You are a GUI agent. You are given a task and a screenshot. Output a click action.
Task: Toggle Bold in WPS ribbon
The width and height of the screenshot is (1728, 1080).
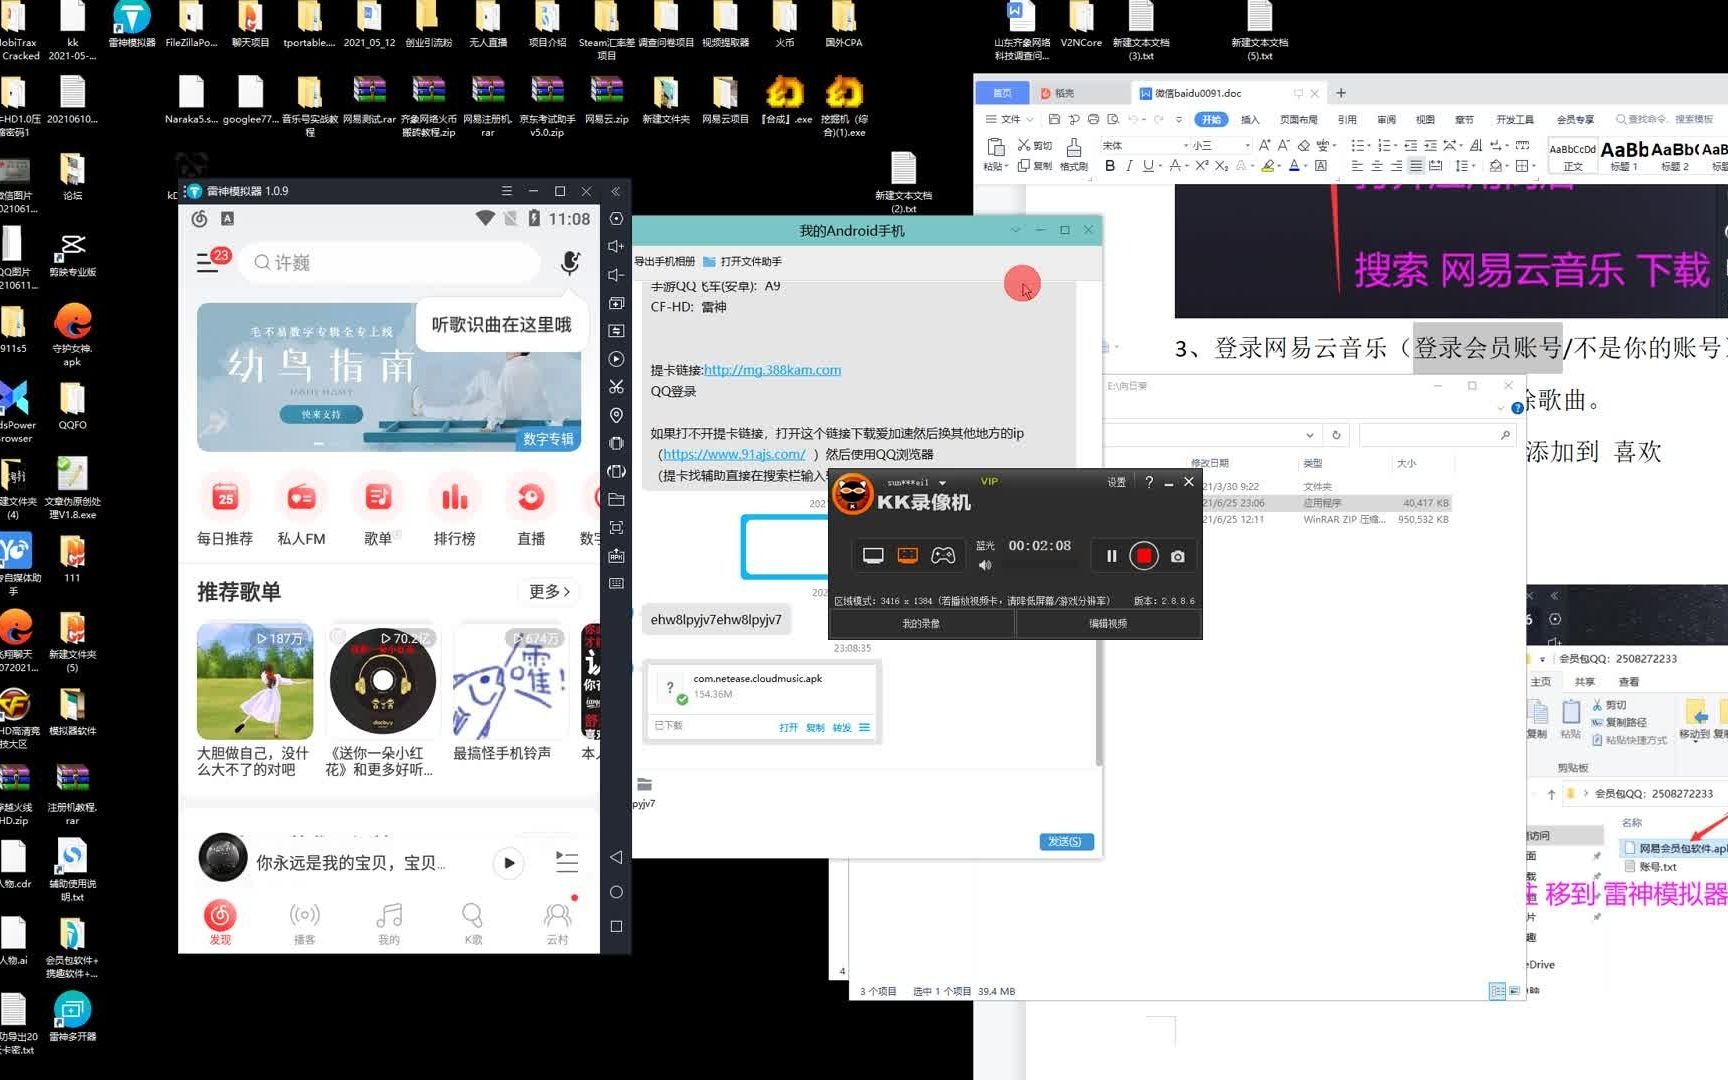tap(1110, 166)
